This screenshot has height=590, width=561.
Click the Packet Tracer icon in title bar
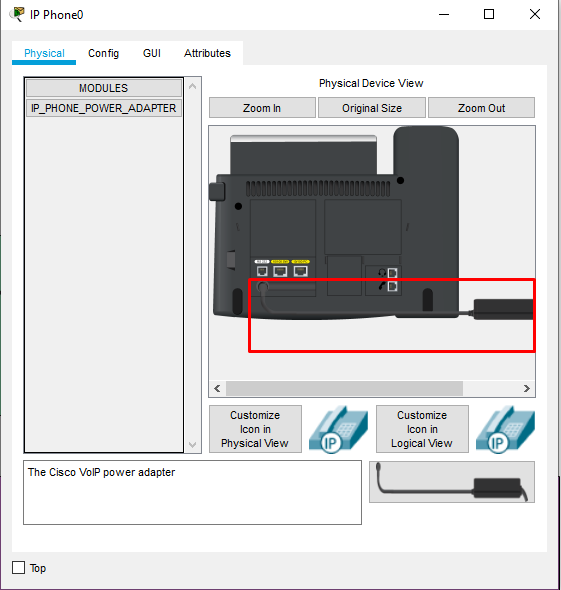pos(17,14)
